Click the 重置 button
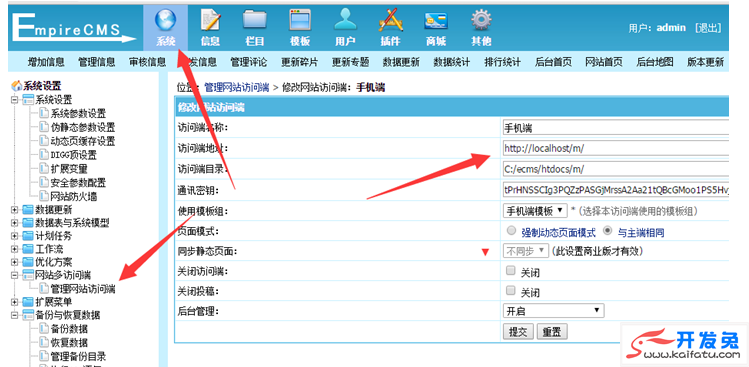 tap(552, 332)
